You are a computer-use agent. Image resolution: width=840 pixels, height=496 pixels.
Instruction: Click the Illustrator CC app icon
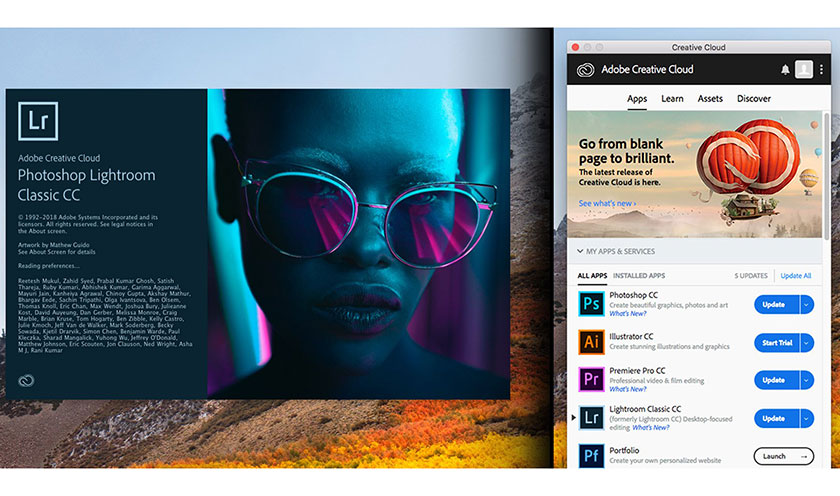point(591,342)
